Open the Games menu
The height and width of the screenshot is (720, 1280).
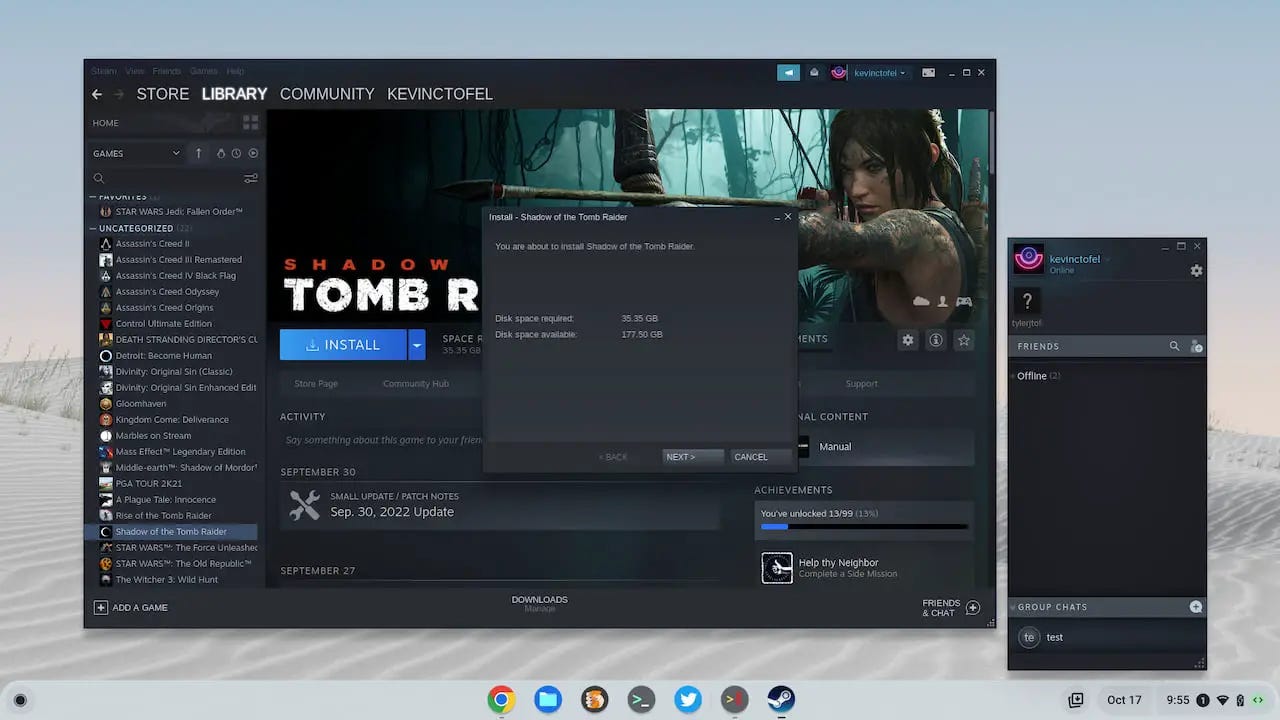click(x=204, y=71)
